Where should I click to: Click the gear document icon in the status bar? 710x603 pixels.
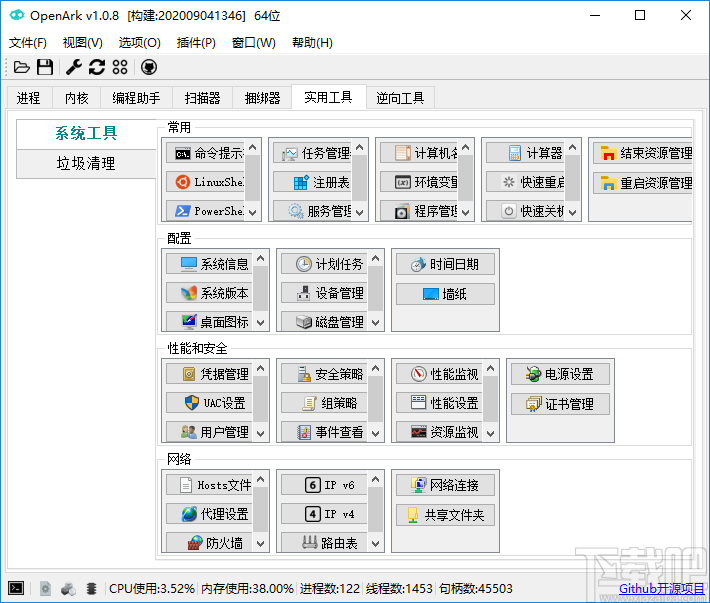coord(45,588)
